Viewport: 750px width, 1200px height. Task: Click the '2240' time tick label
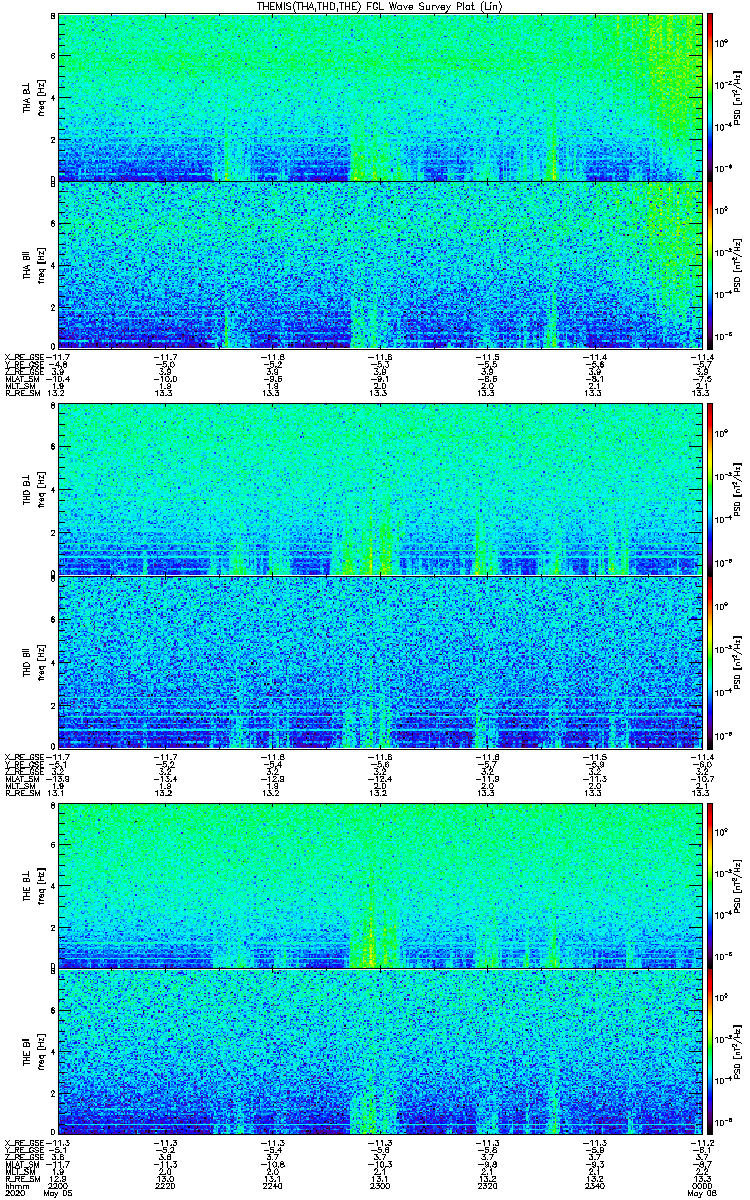pyautogui.click(x=273, y=1186)
